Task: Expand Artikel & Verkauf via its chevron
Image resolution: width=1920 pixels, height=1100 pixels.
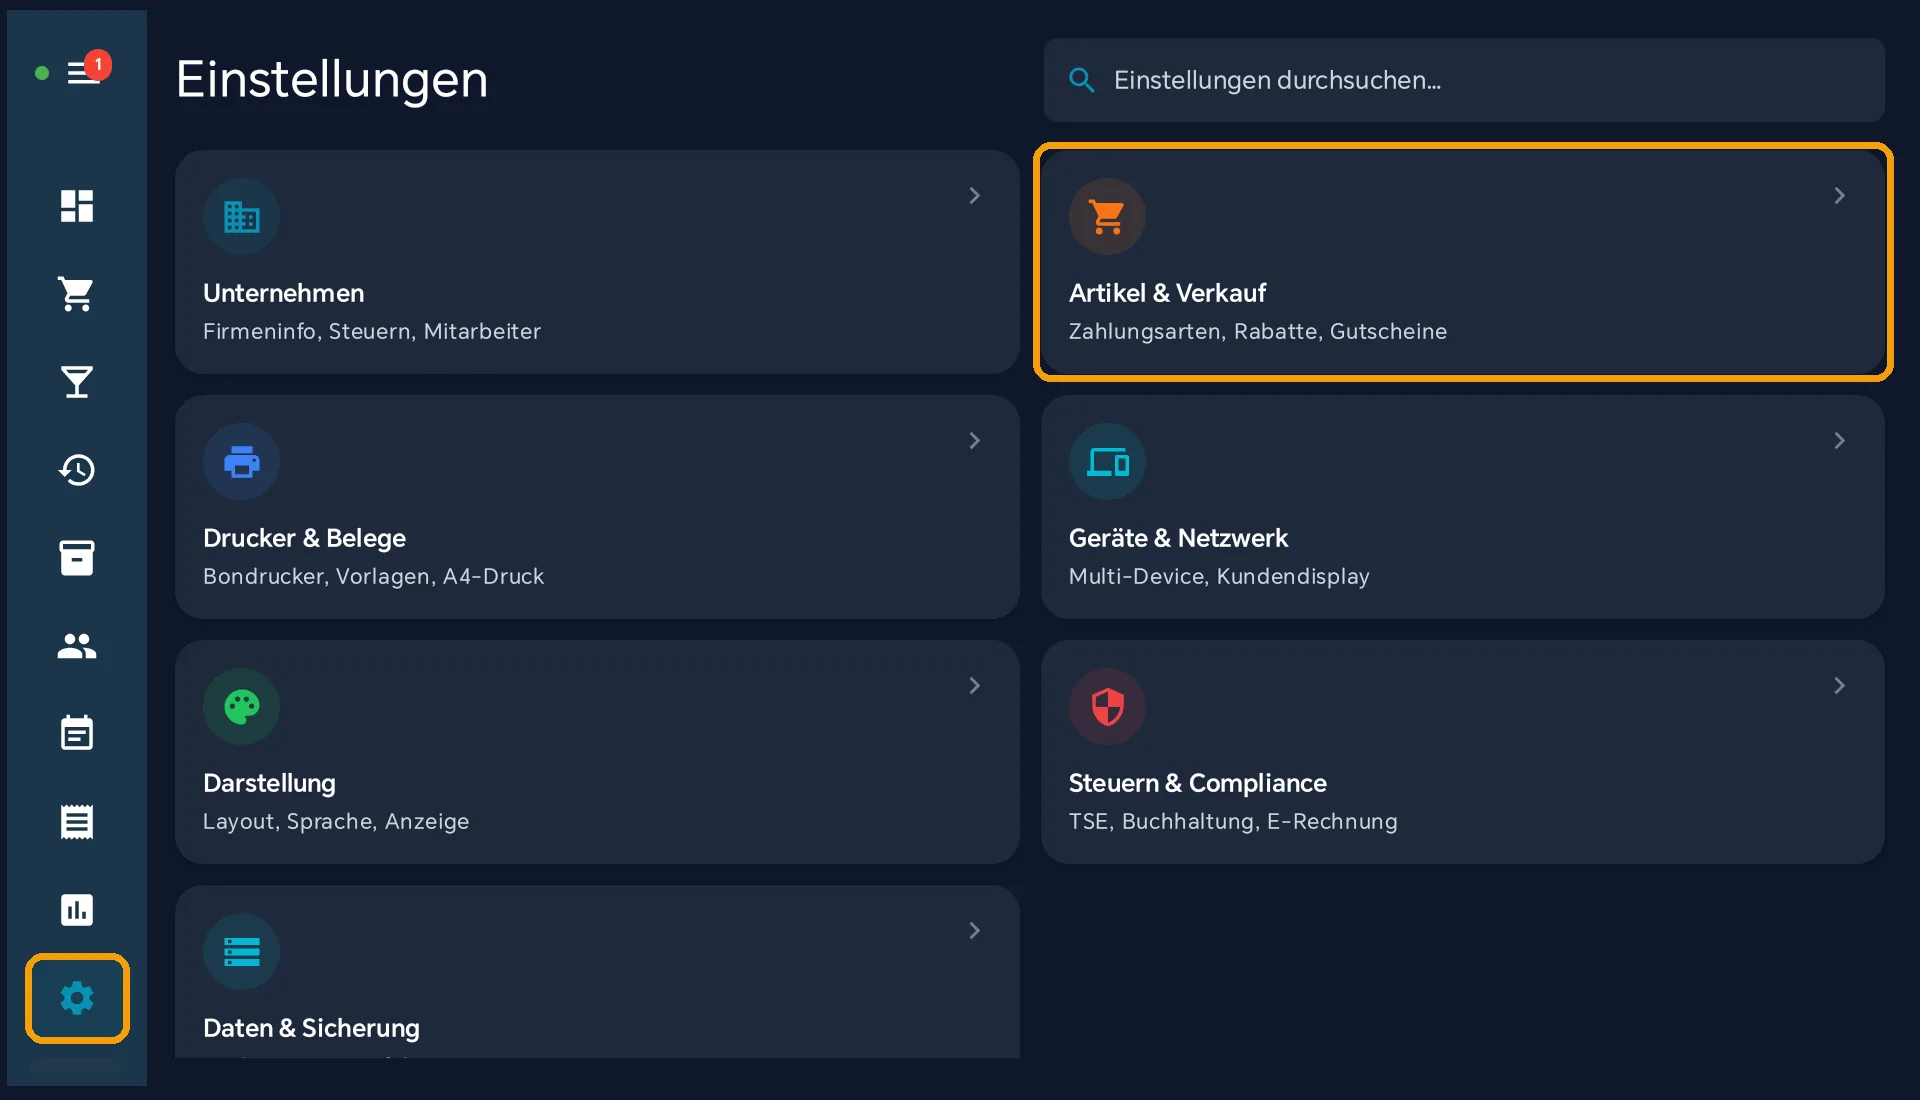Action: (x=1839, y=196)
